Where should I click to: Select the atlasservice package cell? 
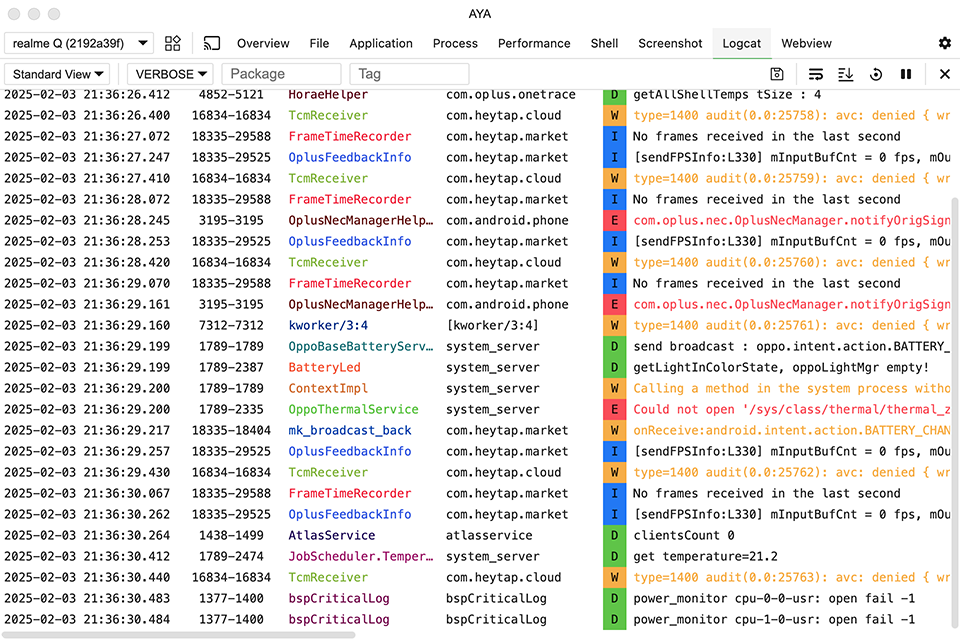coord(489,535)
